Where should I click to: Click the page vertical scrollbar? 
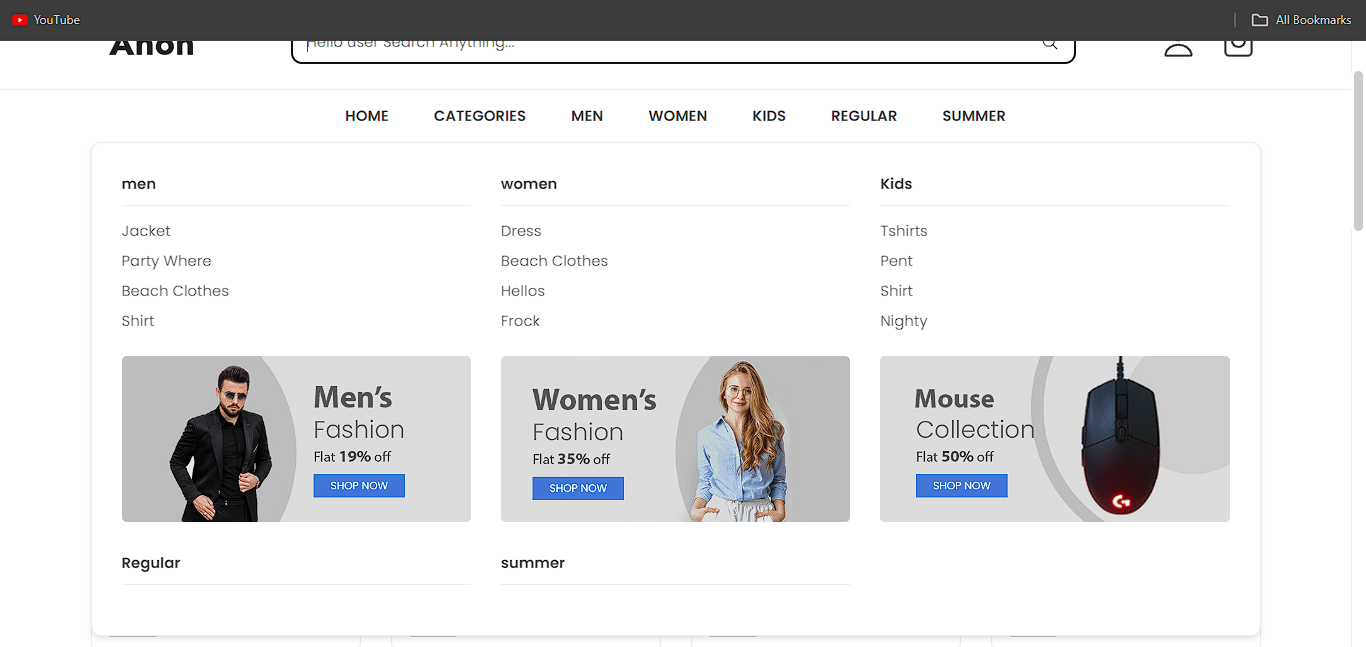point(1359,150)
